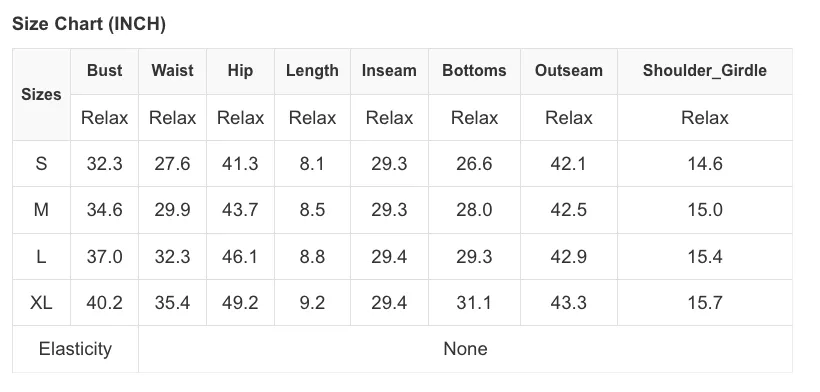Image resolution: width=820 pixels, height=392 pixels.
Task: Click the M size row label
Action: point(41,210)
